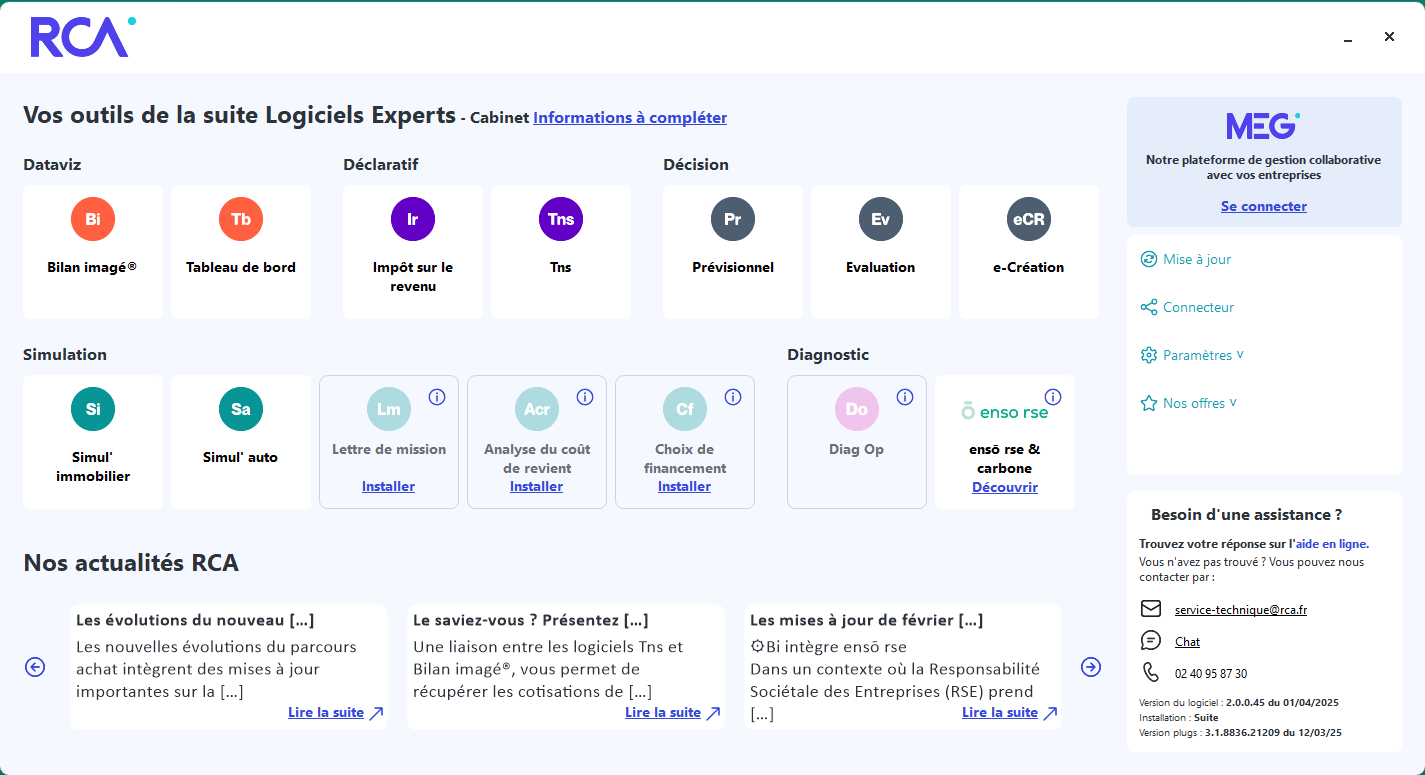Select the Diag Op Do icon

pos(857,409)
